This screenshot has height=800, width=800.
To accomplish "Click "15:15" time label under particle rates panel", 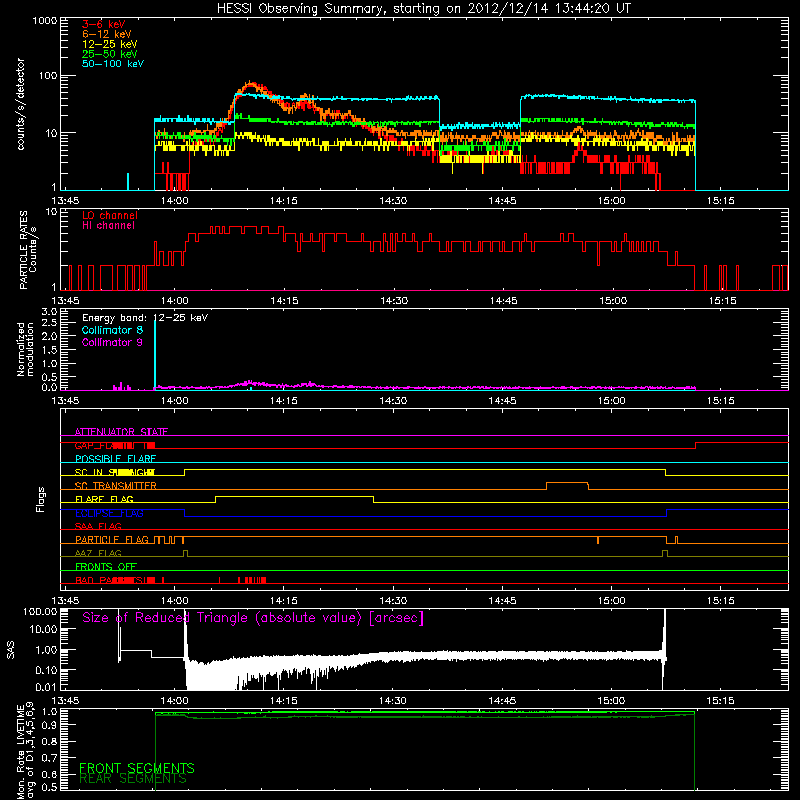I will pyautogui.click(x=722, y=301).
